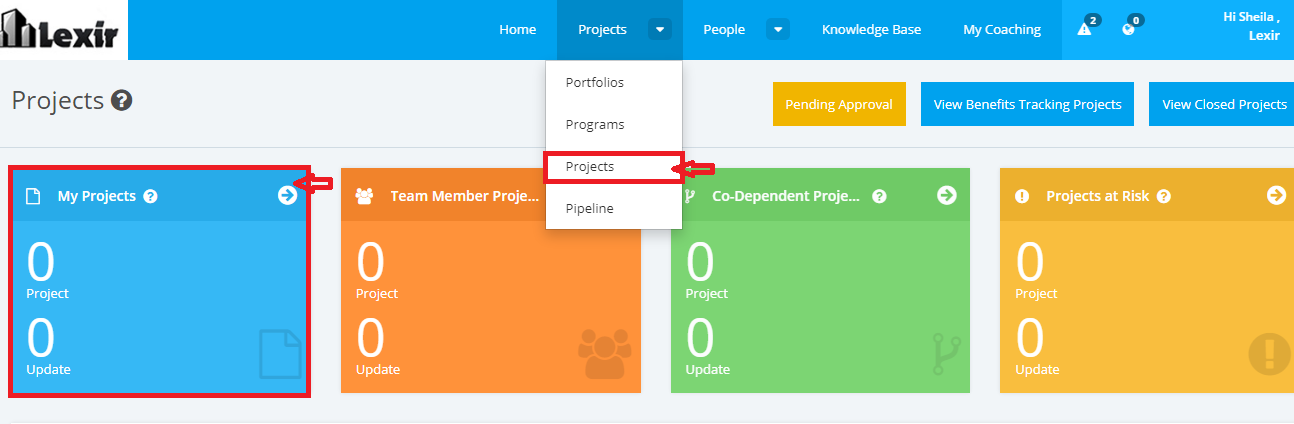
Task: Go to the Home page
Action: pos(518,30)
